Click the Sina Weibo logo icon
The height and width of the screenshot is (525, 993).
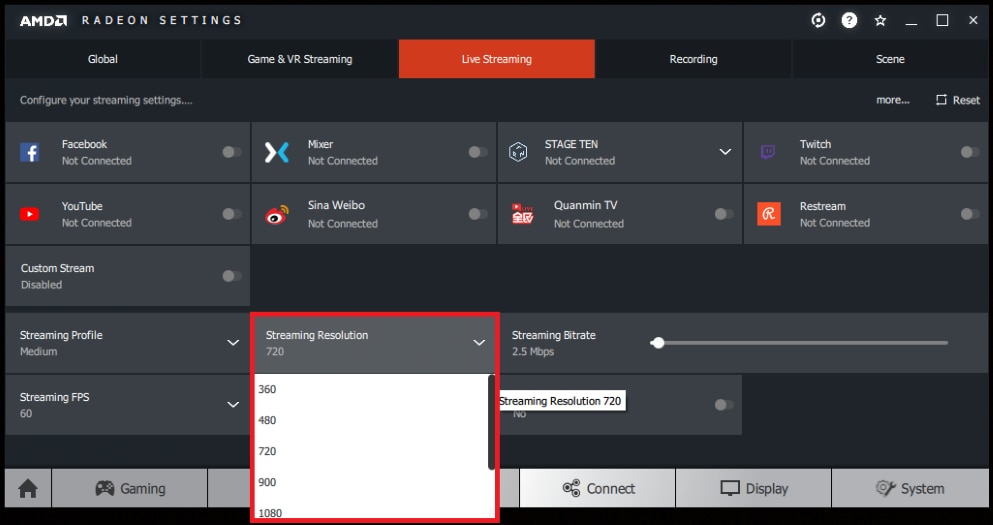coord(277,214)
